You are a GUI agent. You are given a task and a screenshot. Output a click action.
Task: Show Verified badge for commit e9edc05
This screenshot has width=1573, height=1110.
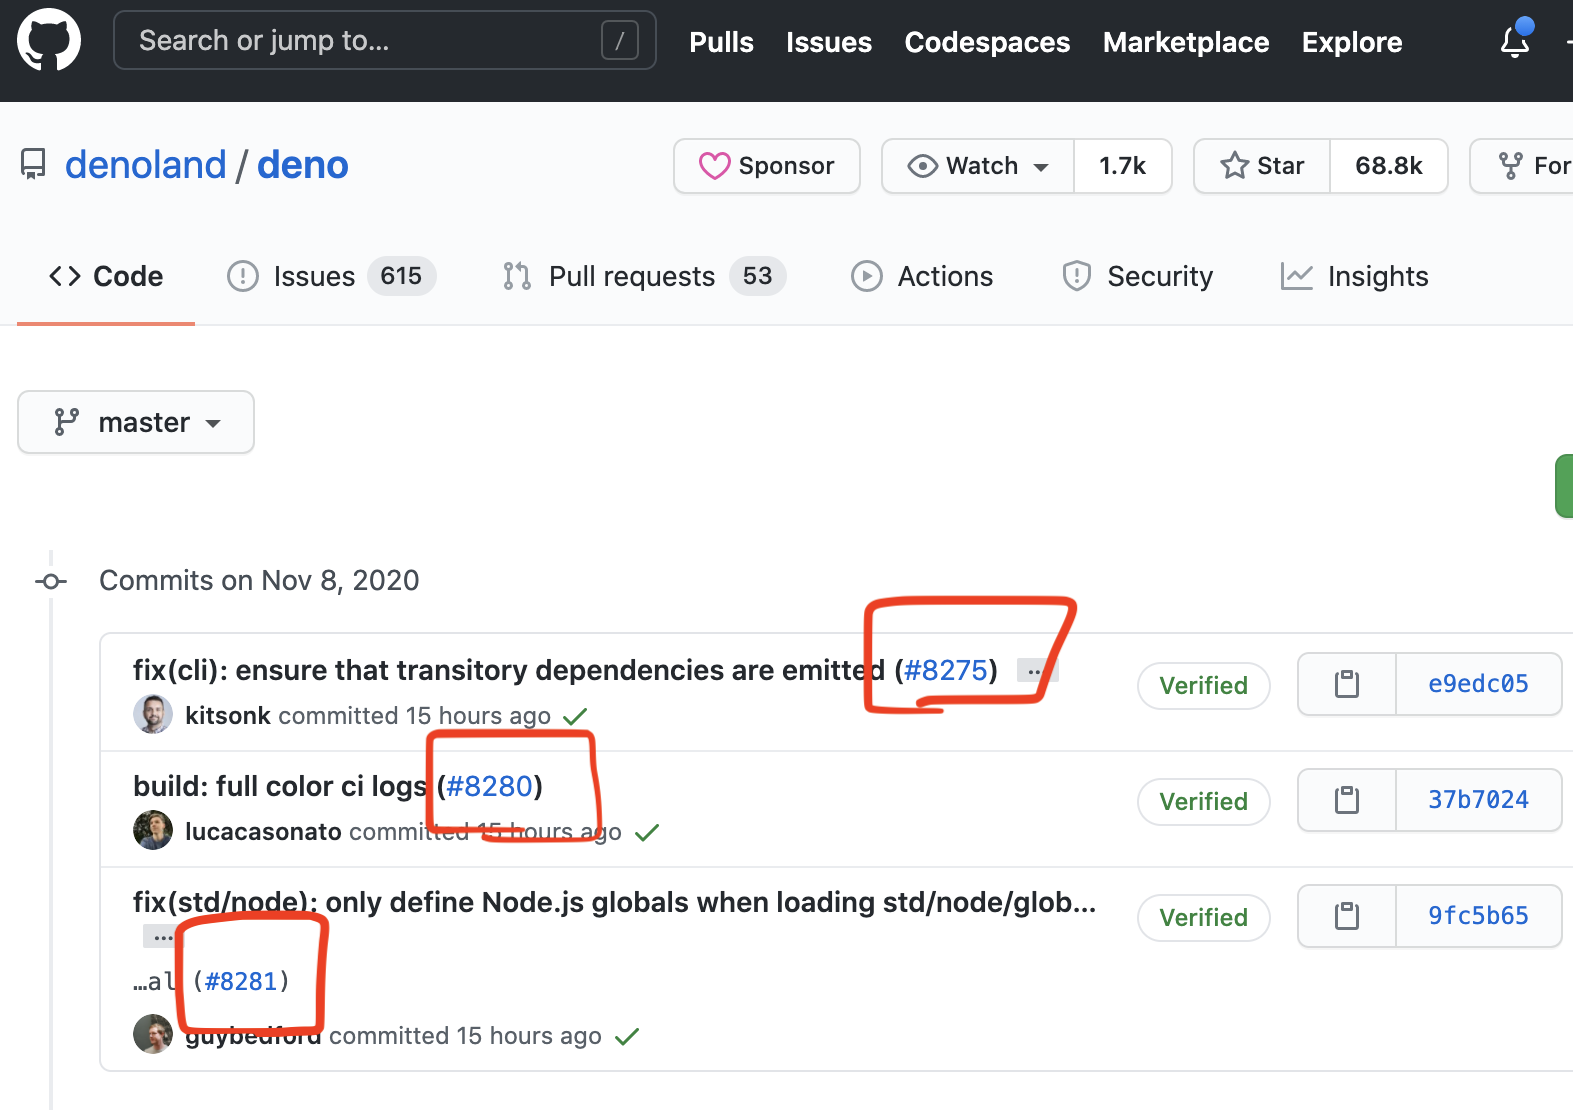coord(1204,686)
